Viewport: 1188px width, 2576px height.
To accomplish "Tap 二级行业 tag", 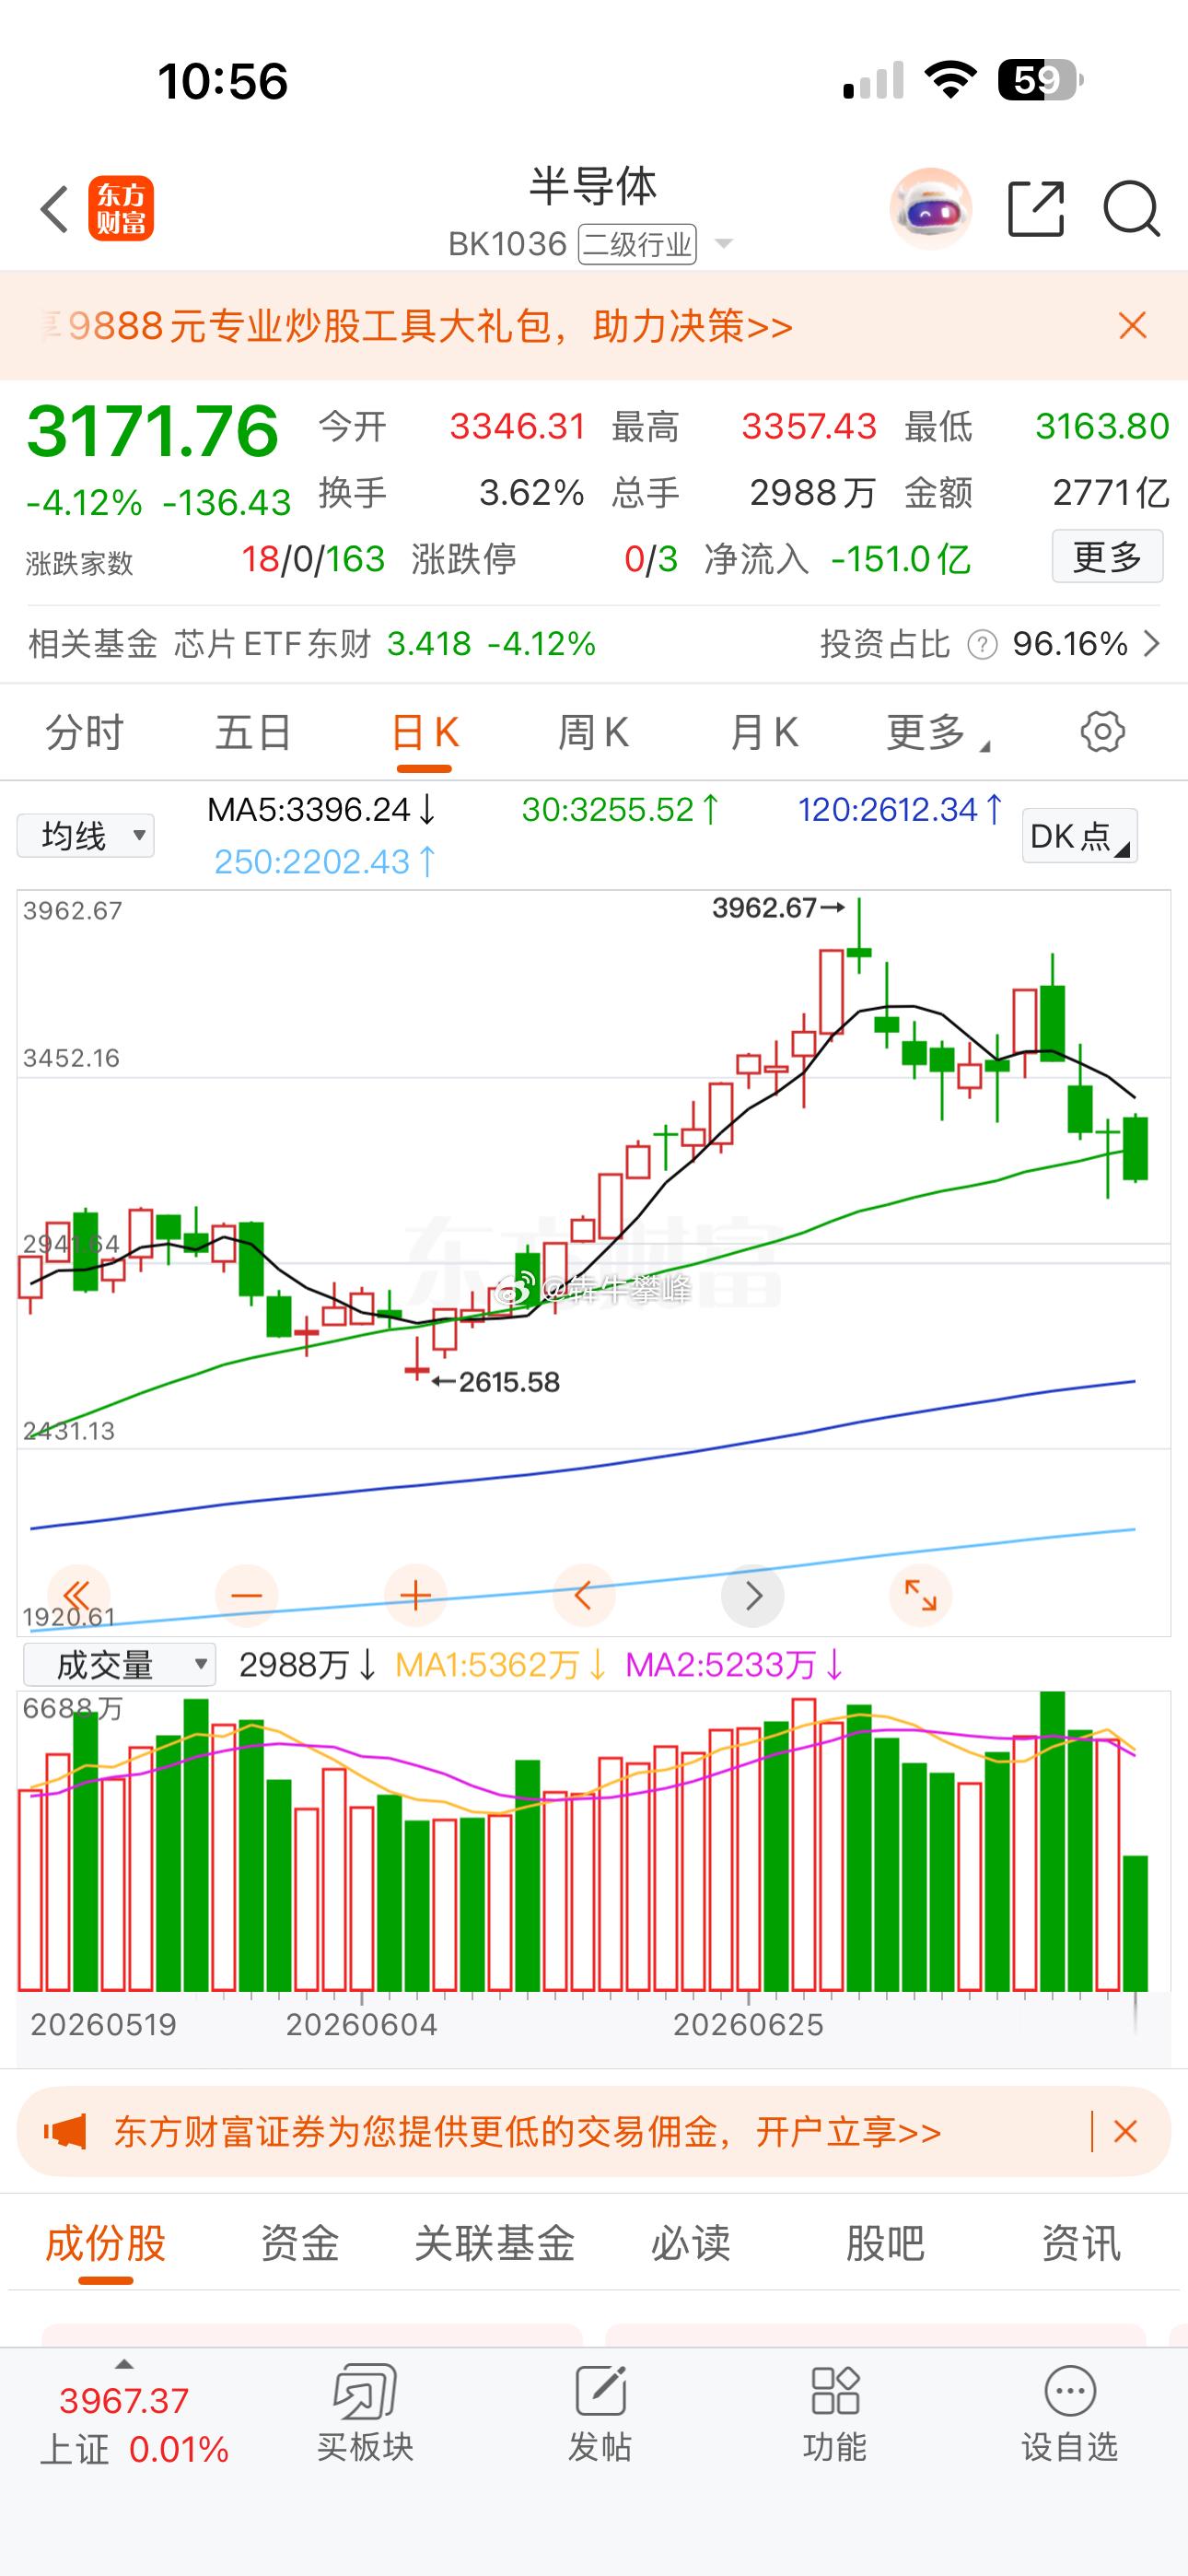I will [638, 244].
